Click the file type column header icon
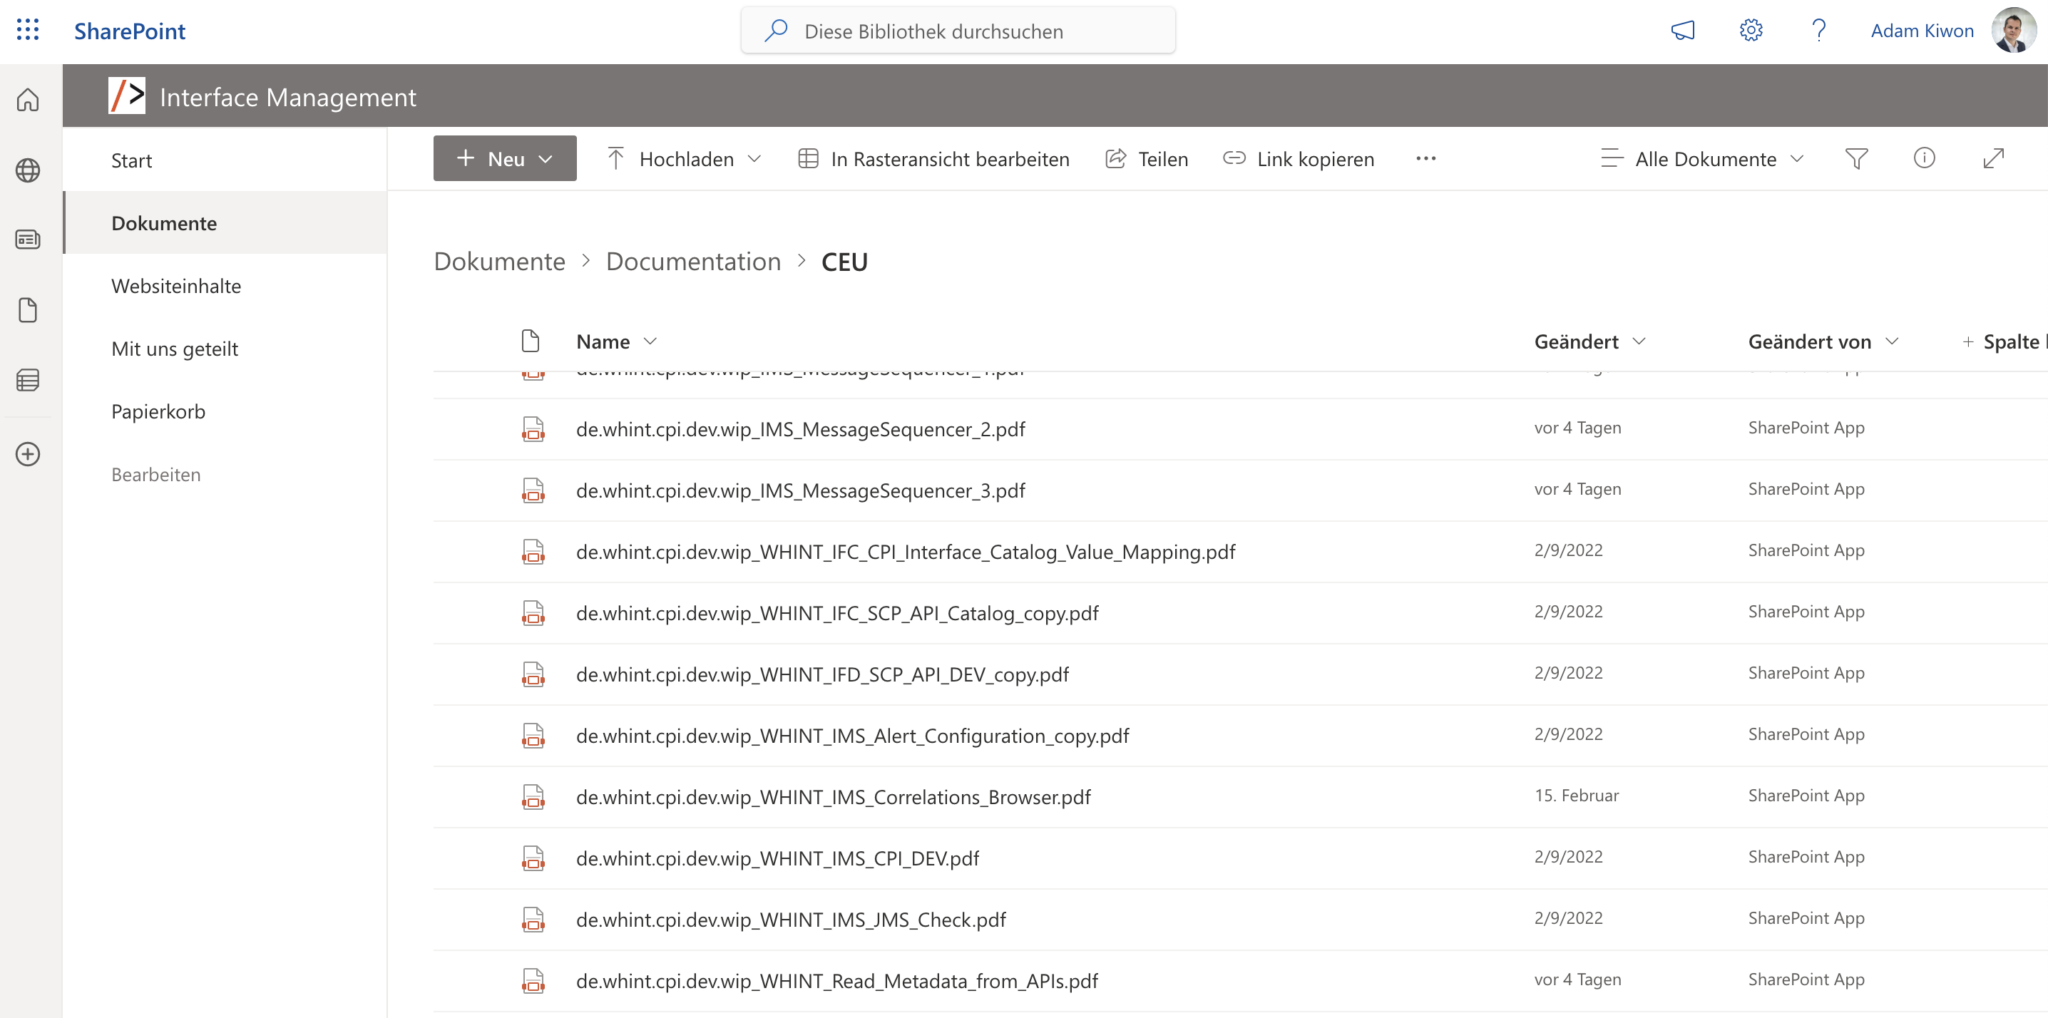 531,341
